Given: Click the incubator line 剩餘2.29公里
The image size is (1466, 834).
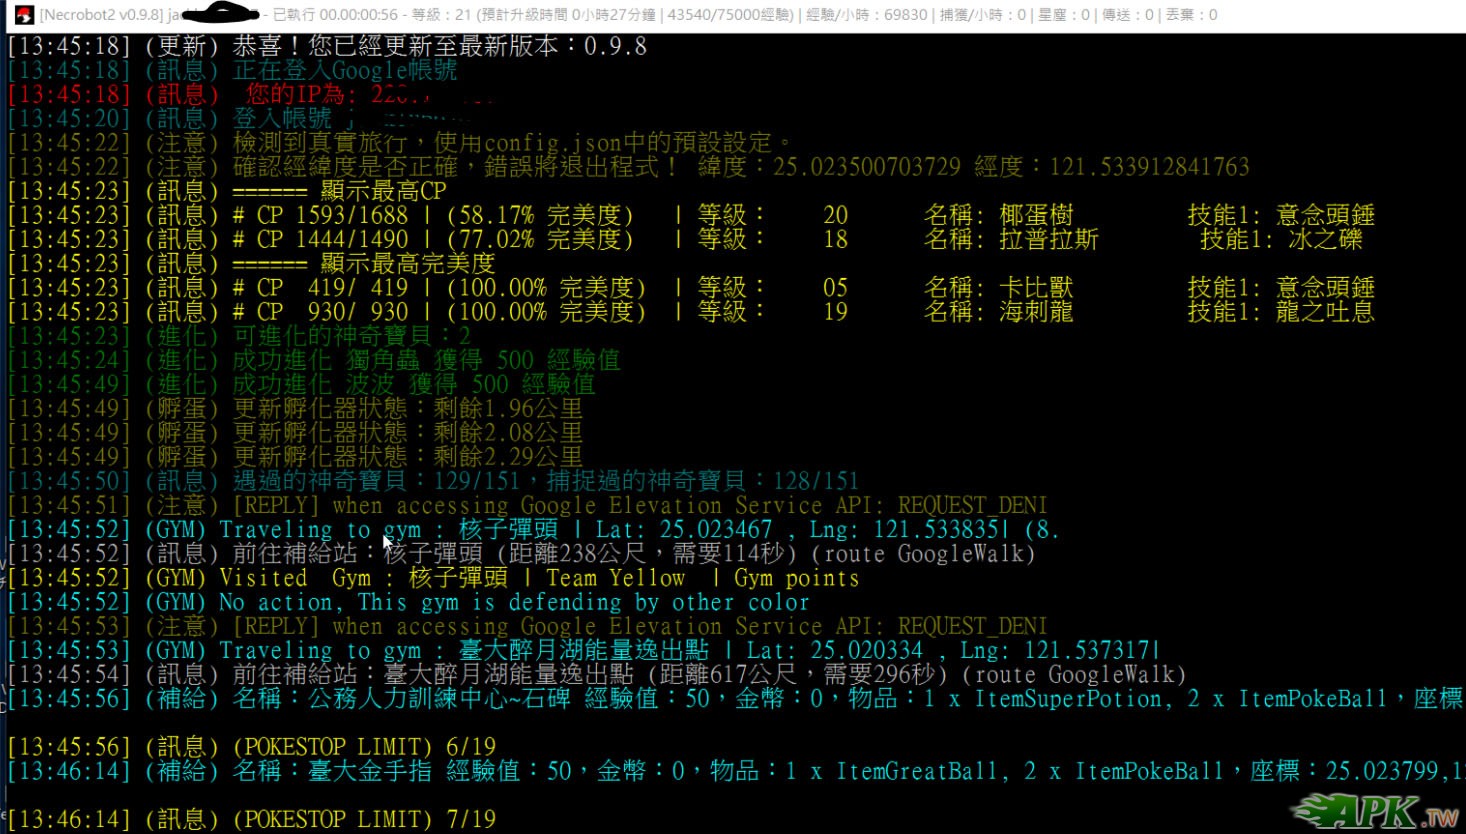Looking at the screenshot, I should tap(295, 456).
